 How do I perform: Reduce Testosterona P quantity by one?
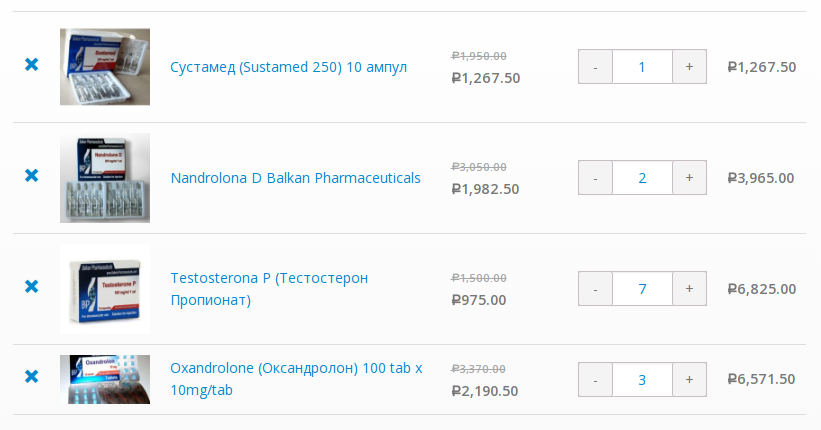(595, 289)
